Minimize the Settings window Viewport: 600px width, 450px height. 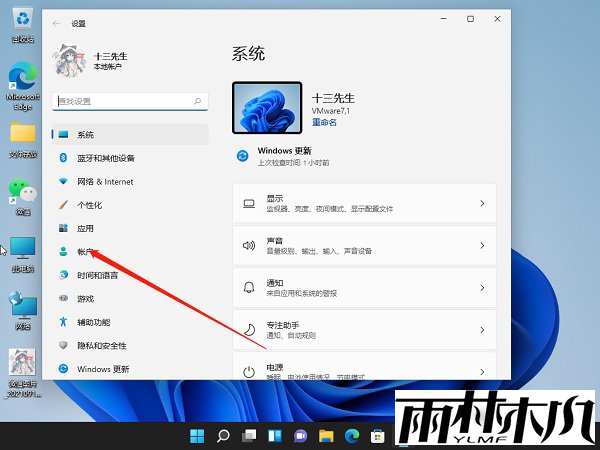click(x=444, y=19)
